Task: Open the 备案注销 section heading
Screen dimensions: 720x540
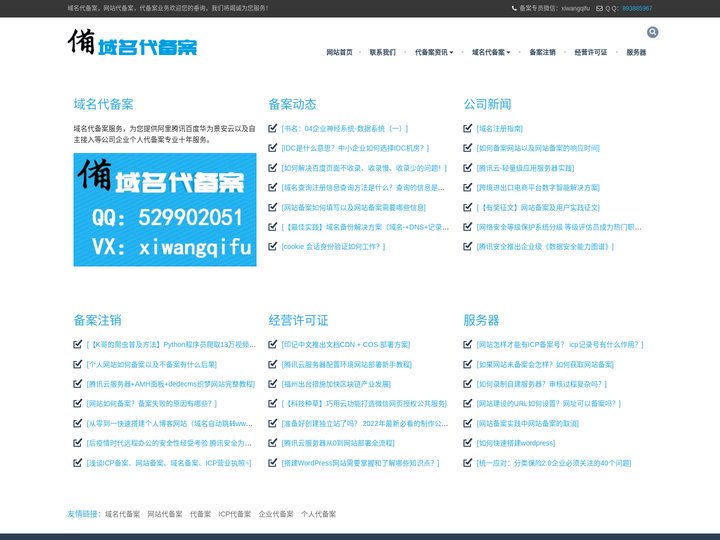Action: tap(97, 320)
